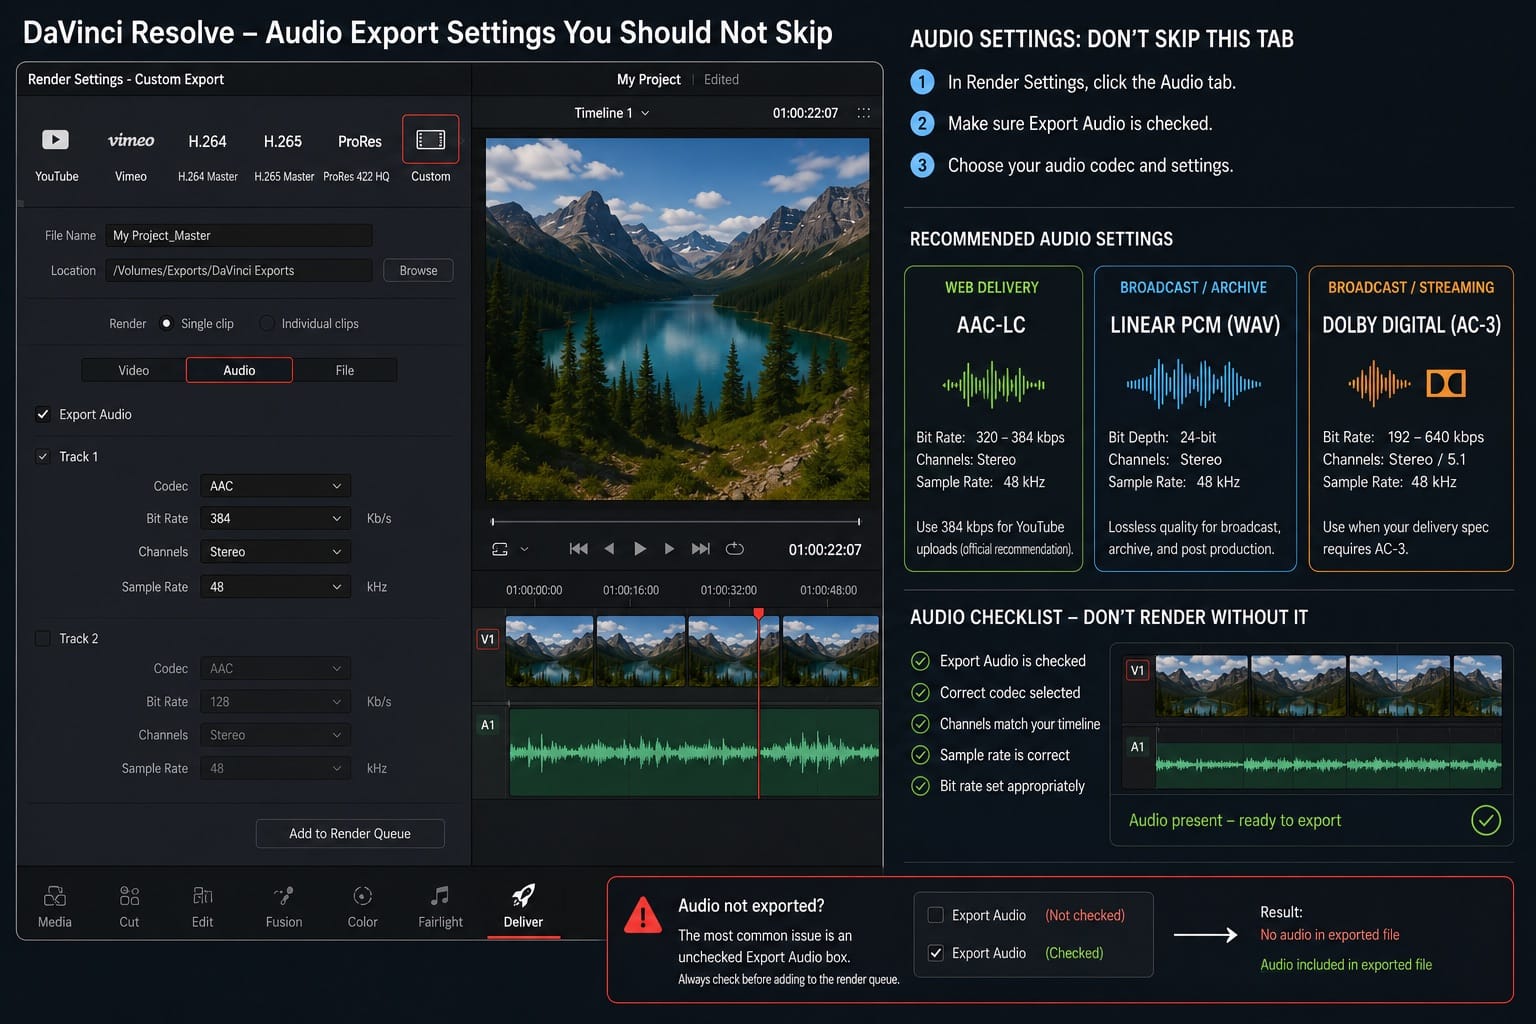Click the 'Edited' project status text
Viewport: 1536px width, 1024px height.
coord(721,79)
